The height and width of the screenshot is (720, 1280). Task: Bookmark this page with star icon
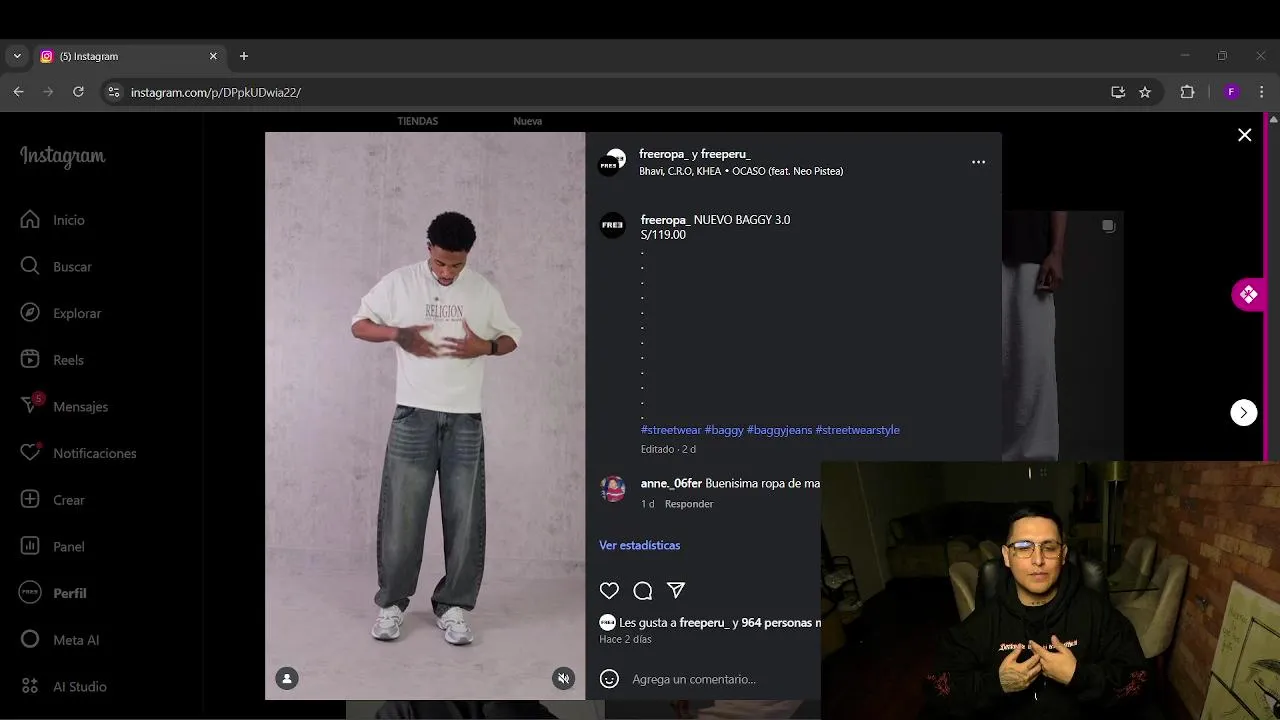[1145, 92]
